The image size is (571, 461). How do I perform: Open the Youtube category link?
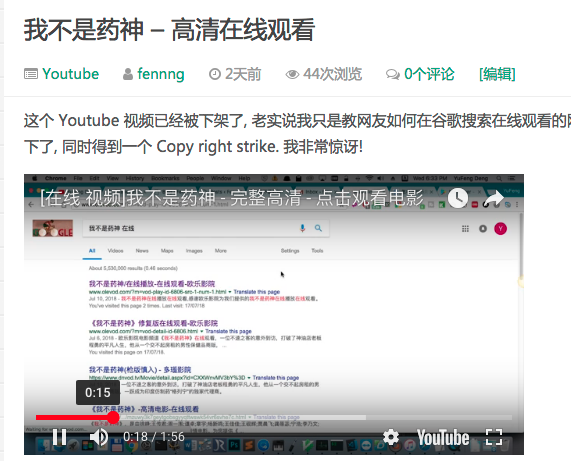click(70, 74)
